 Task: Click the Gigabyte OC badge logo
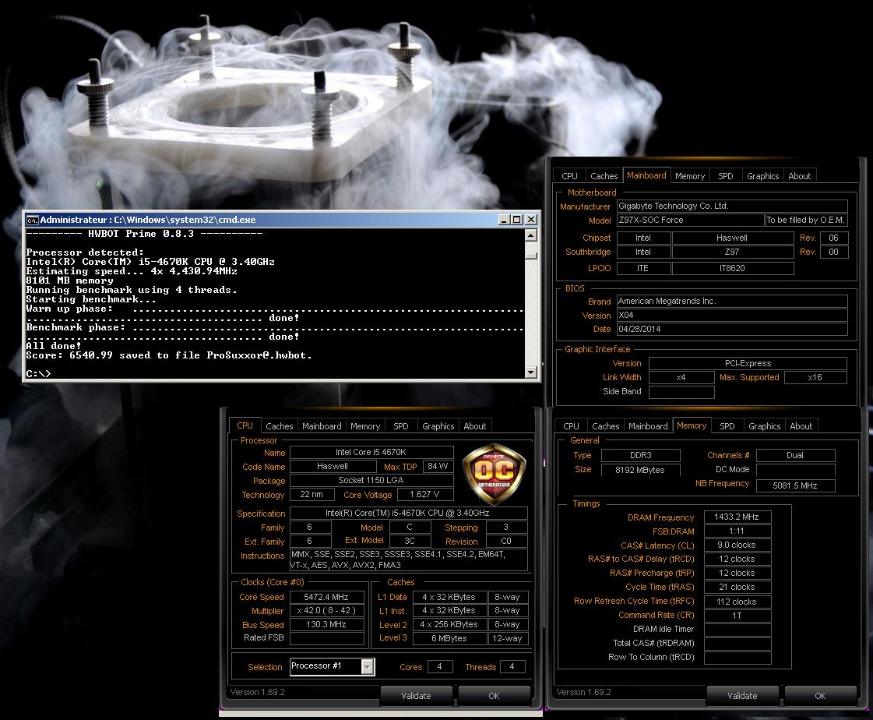pyautogui.click(x=494, y=473)
